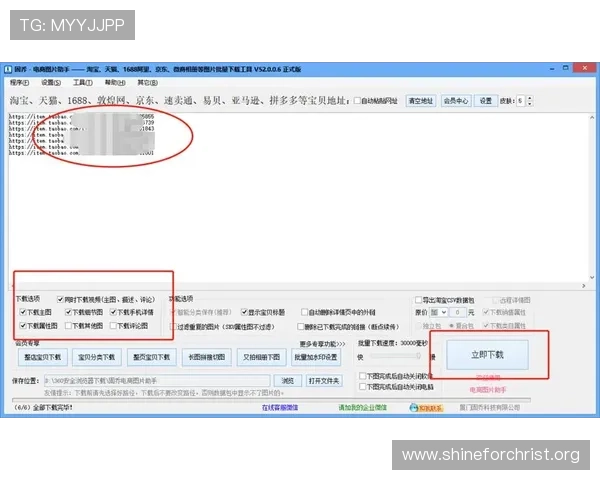Open the 程序(F) menu
The height and width of the screenshot is (480, 600).
pyautogui.click(x=19, y=83)
